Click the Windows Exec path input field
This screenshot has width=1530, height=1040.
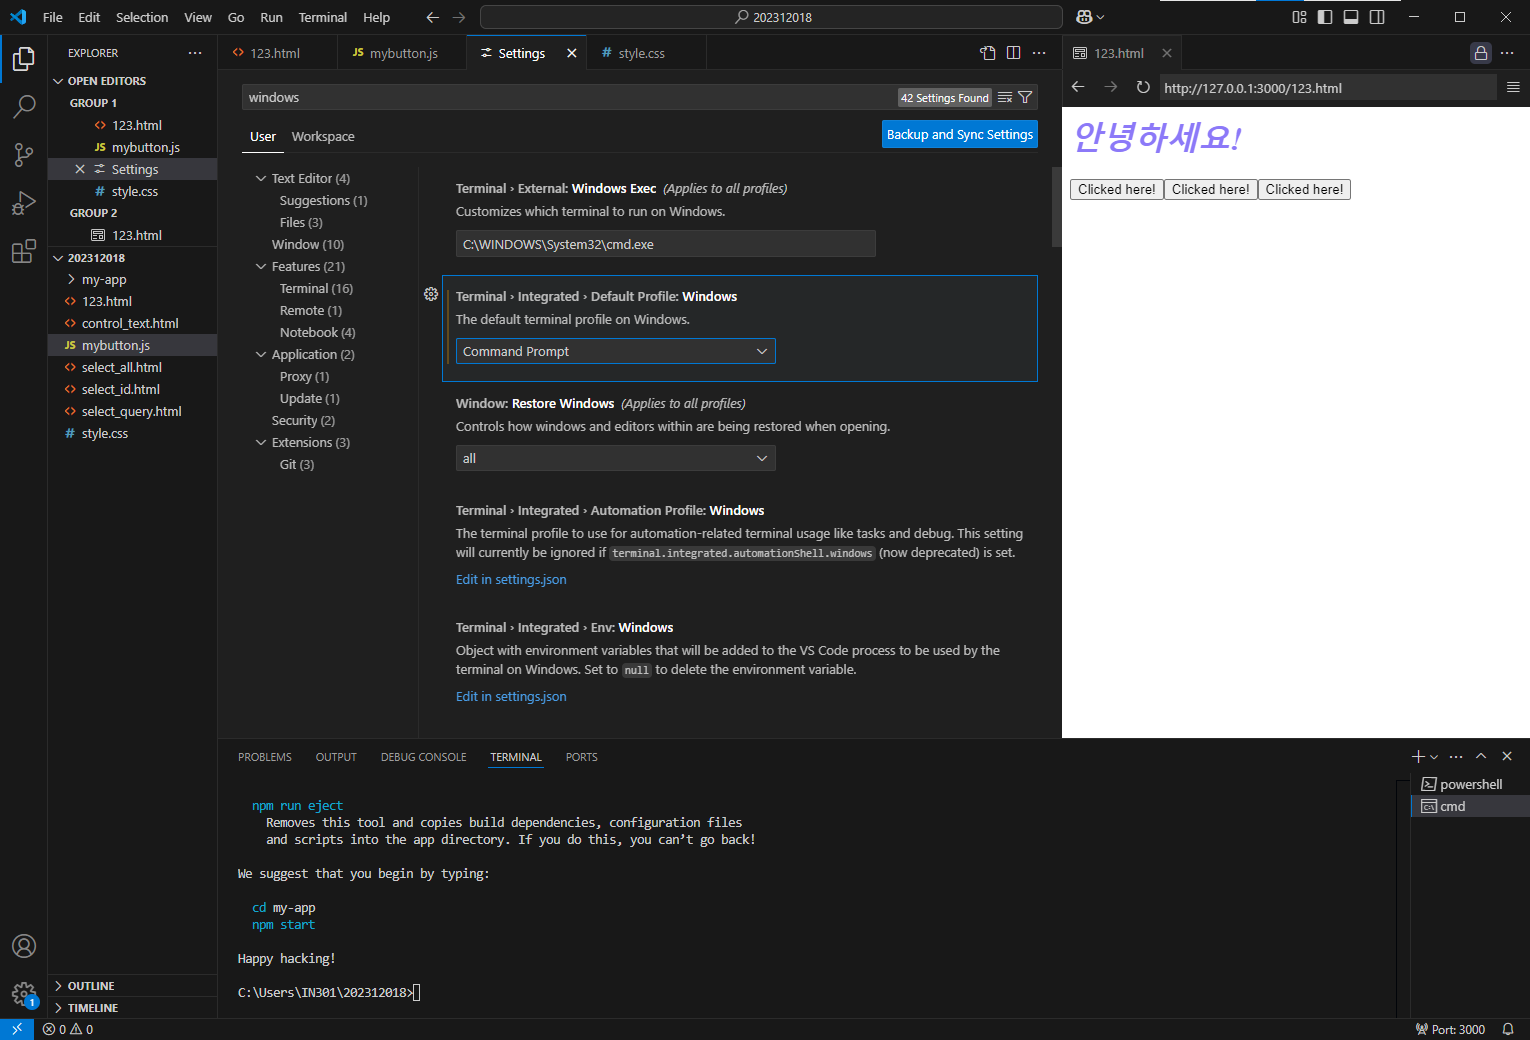point(666,244)
